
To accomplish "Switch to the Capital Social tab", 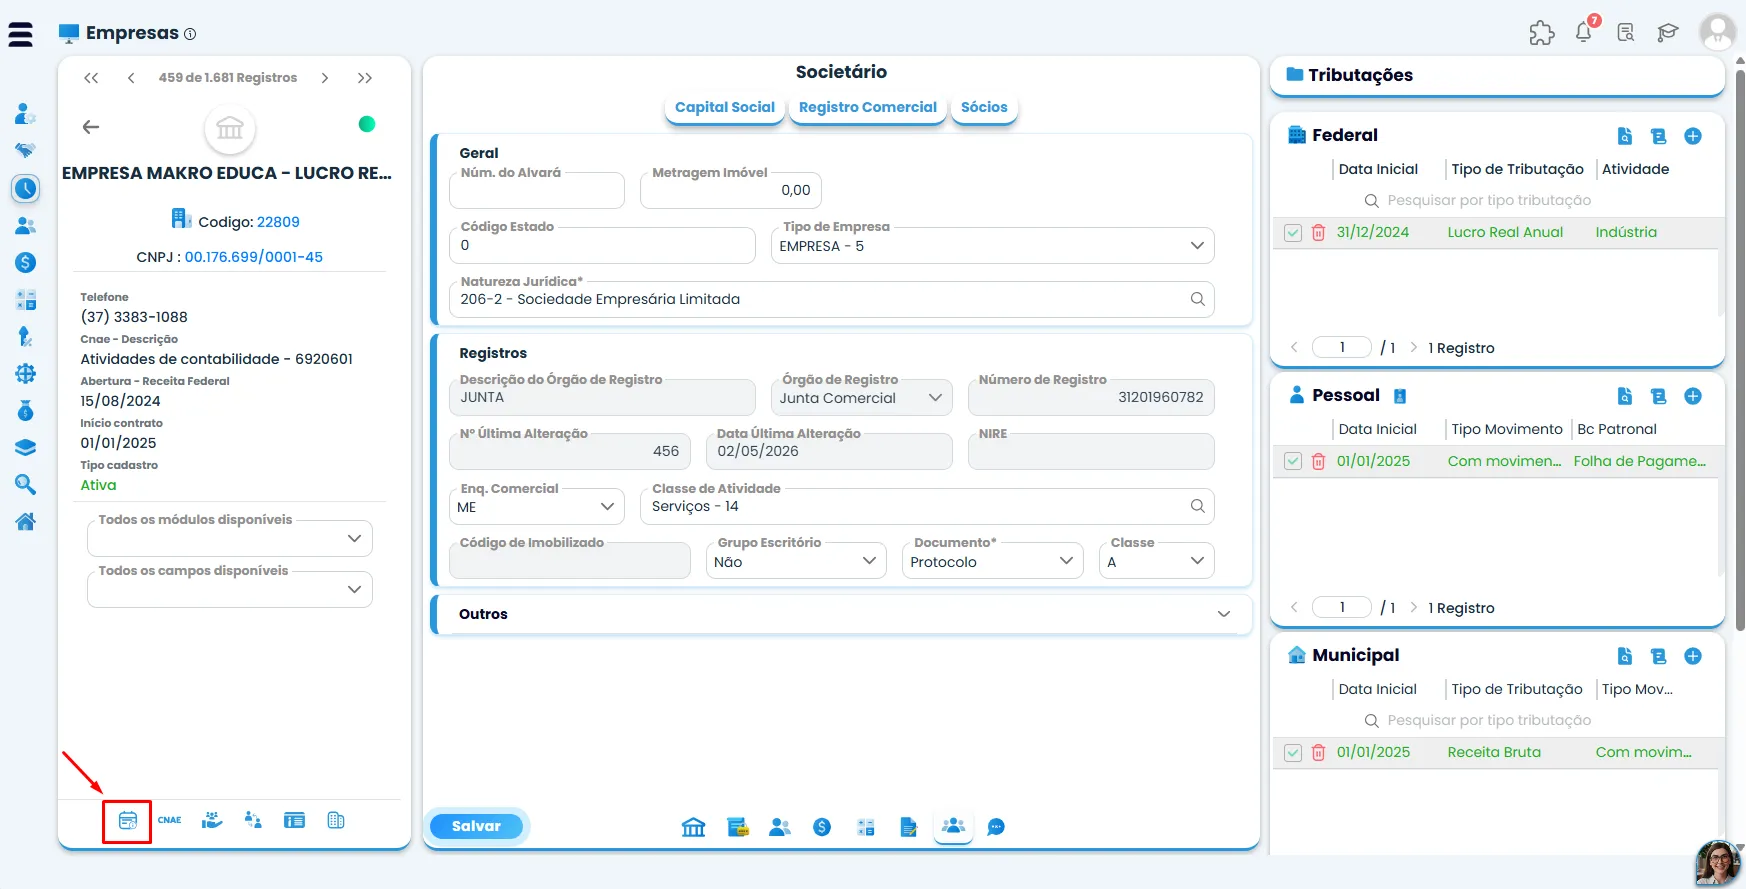I will pos(725,107).
